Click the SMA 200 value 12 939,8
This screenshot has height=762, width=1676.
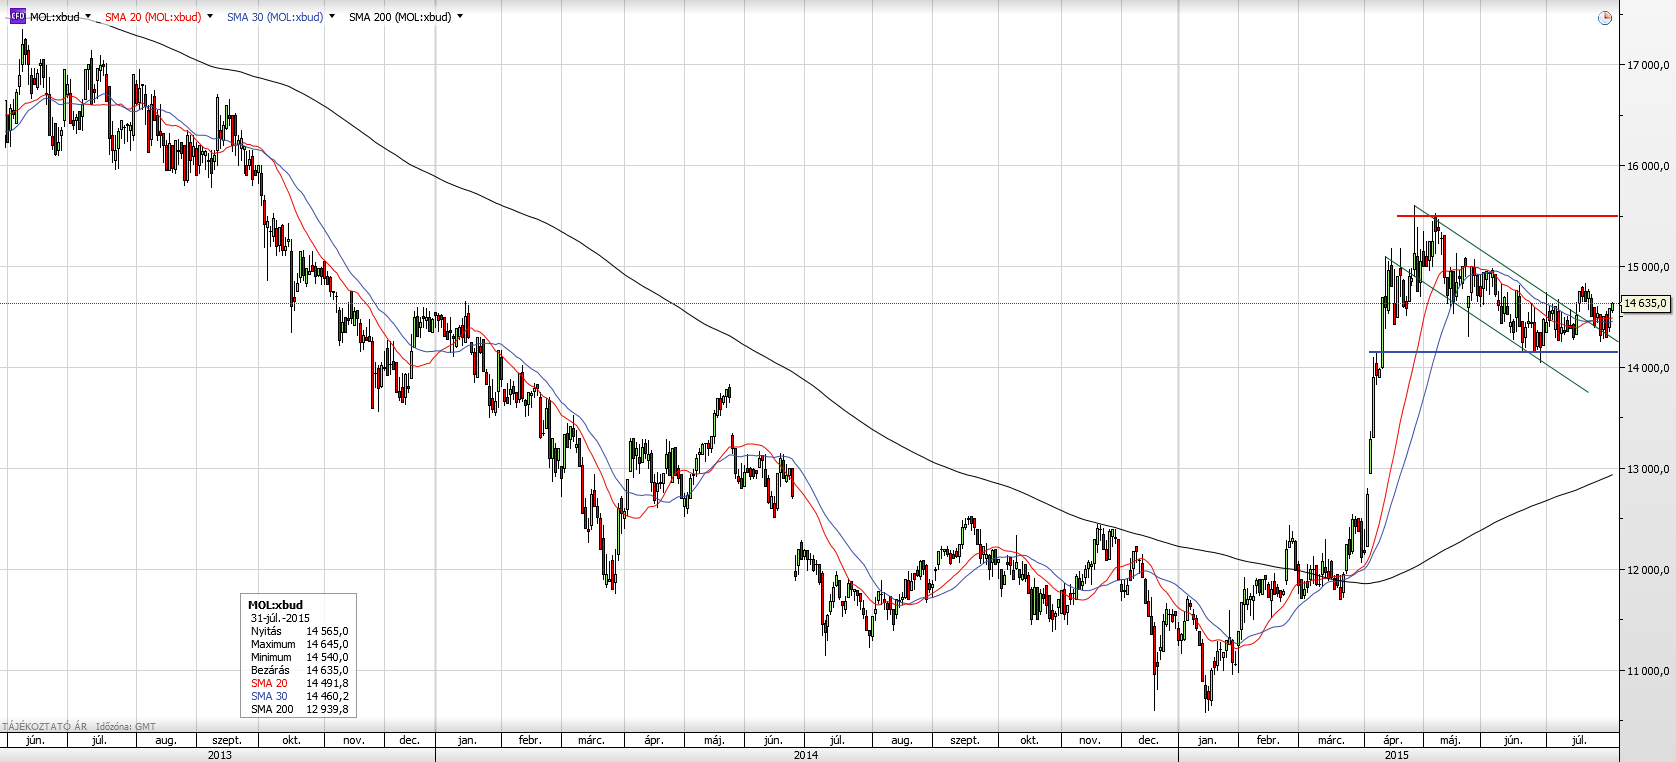click(x=327, y=709)
